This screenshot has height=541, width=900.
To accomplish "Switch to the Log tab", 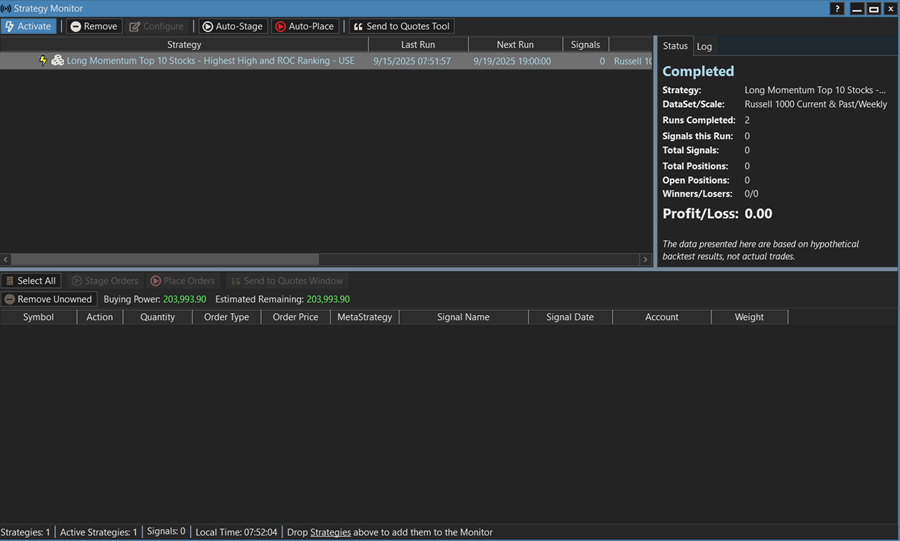I will (704, 46).
